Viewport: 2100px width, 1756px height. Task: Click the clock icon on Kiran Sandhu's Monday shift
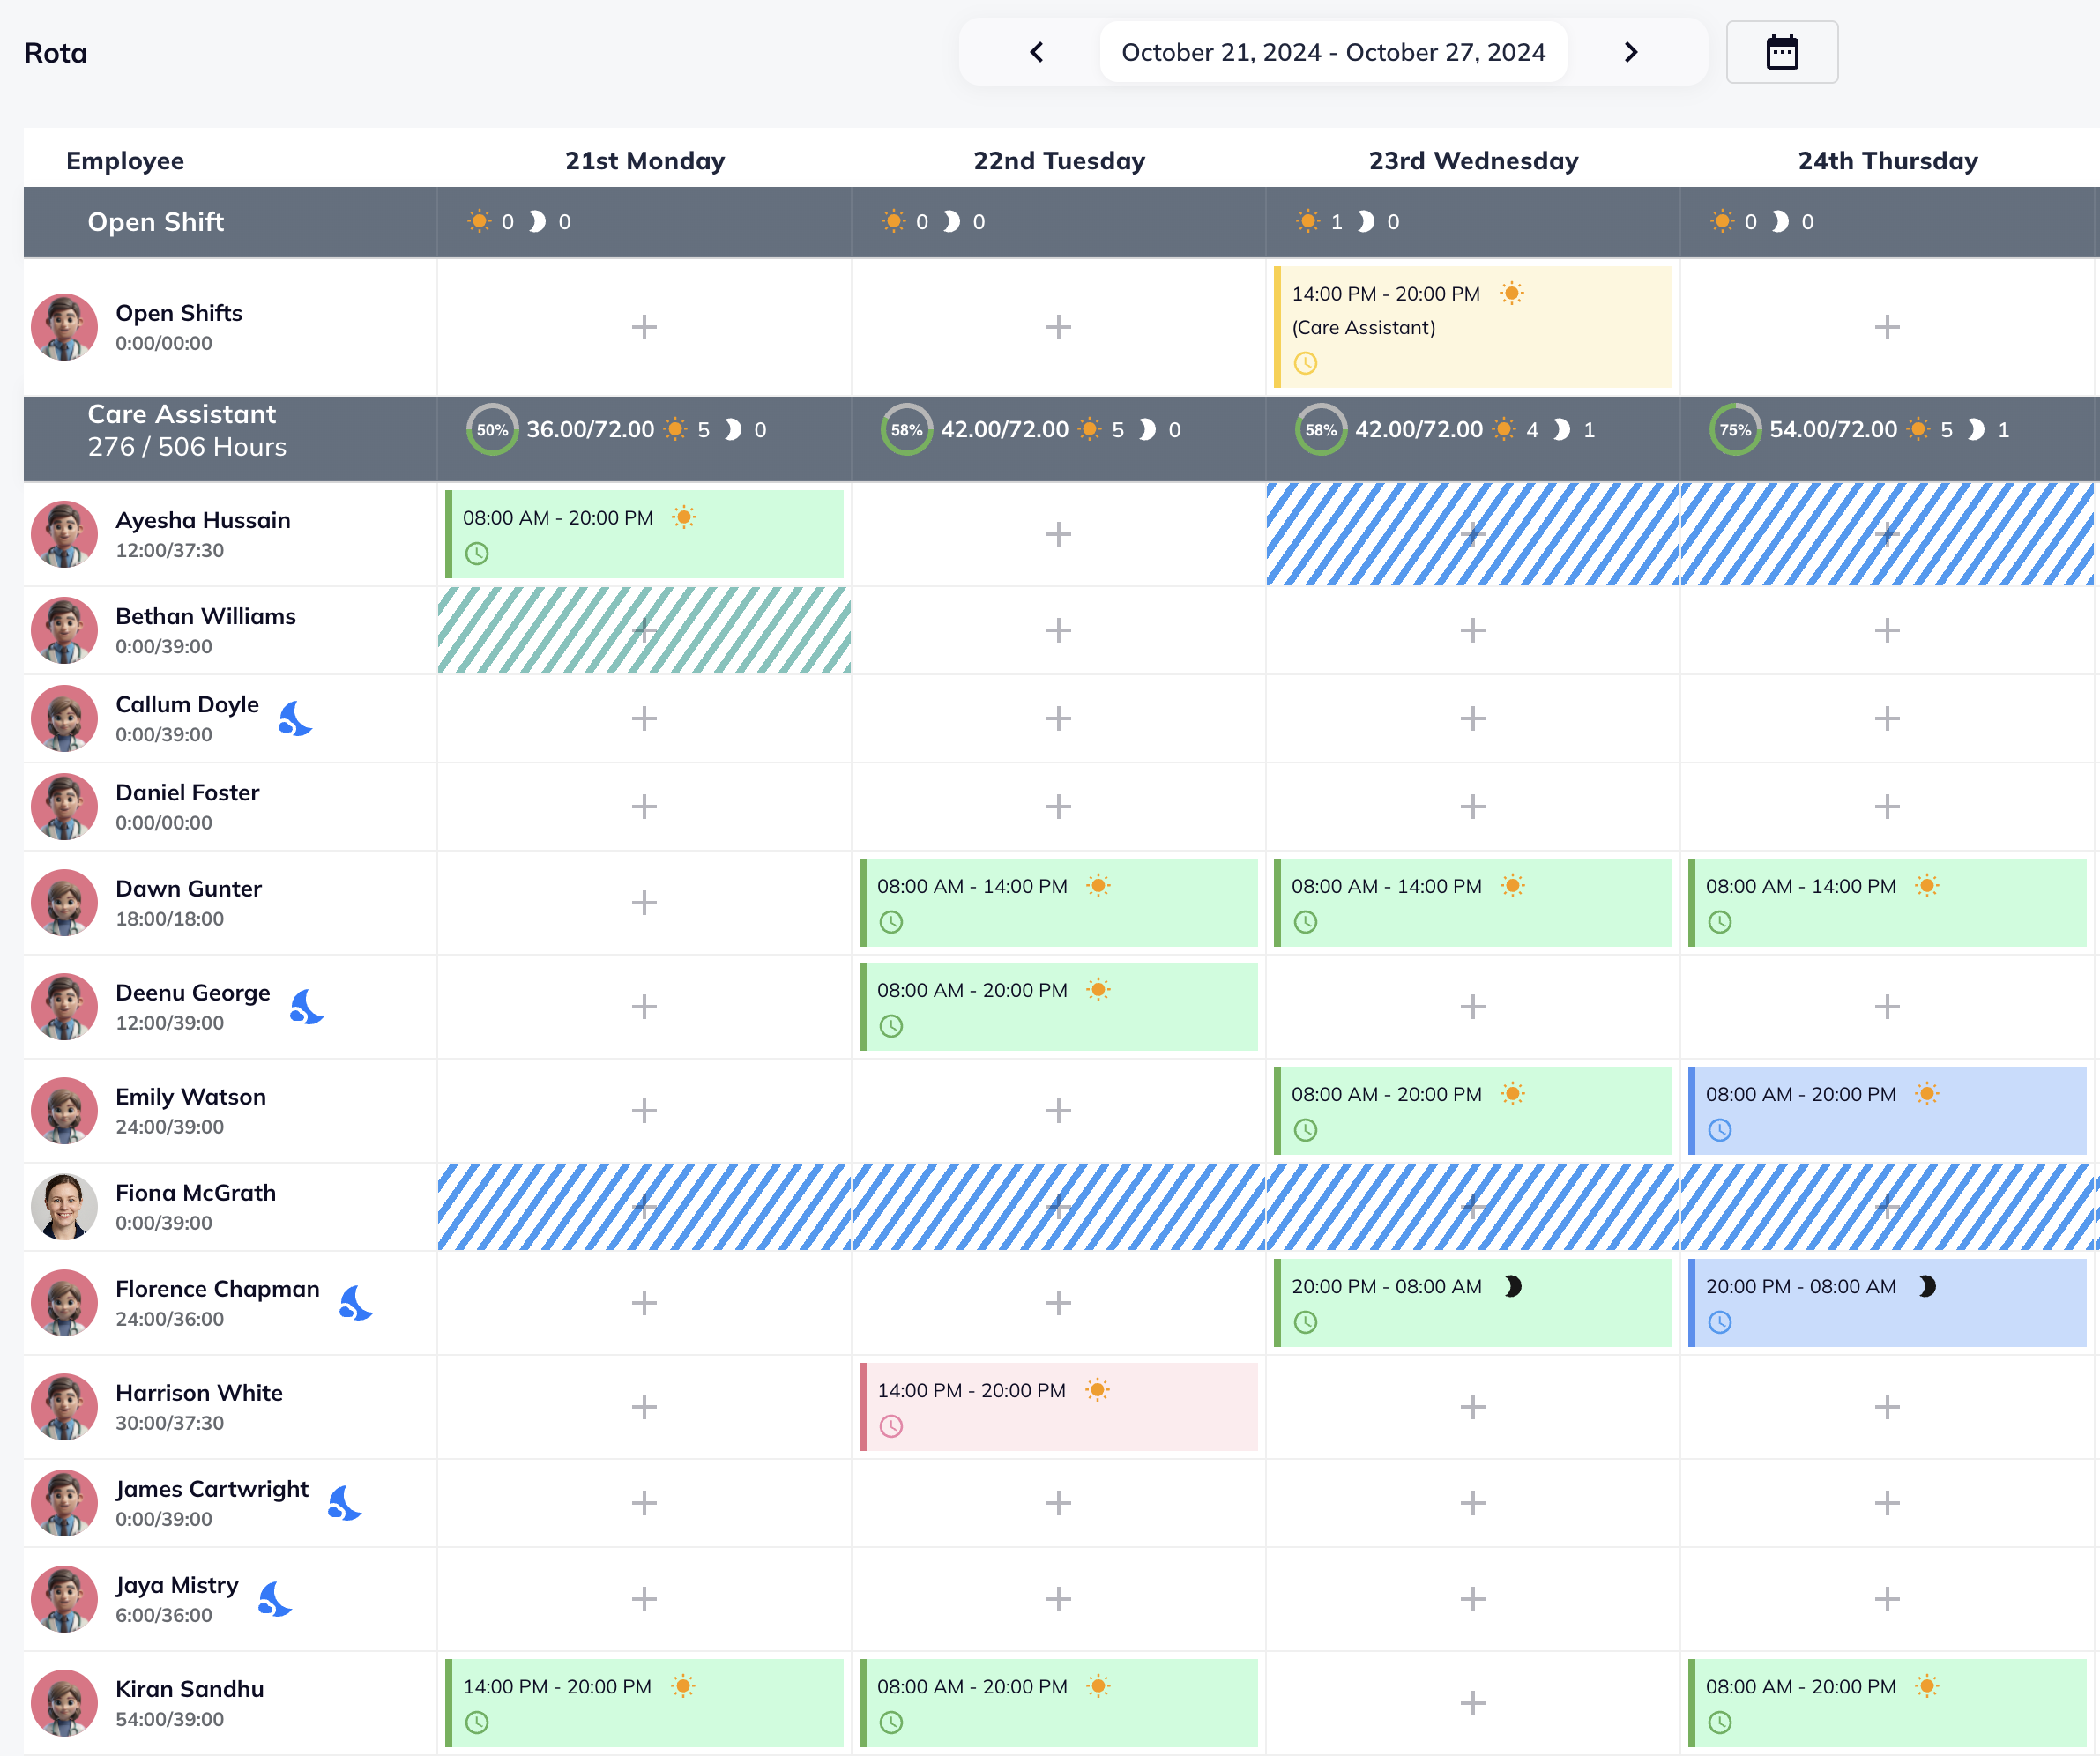479,1722
